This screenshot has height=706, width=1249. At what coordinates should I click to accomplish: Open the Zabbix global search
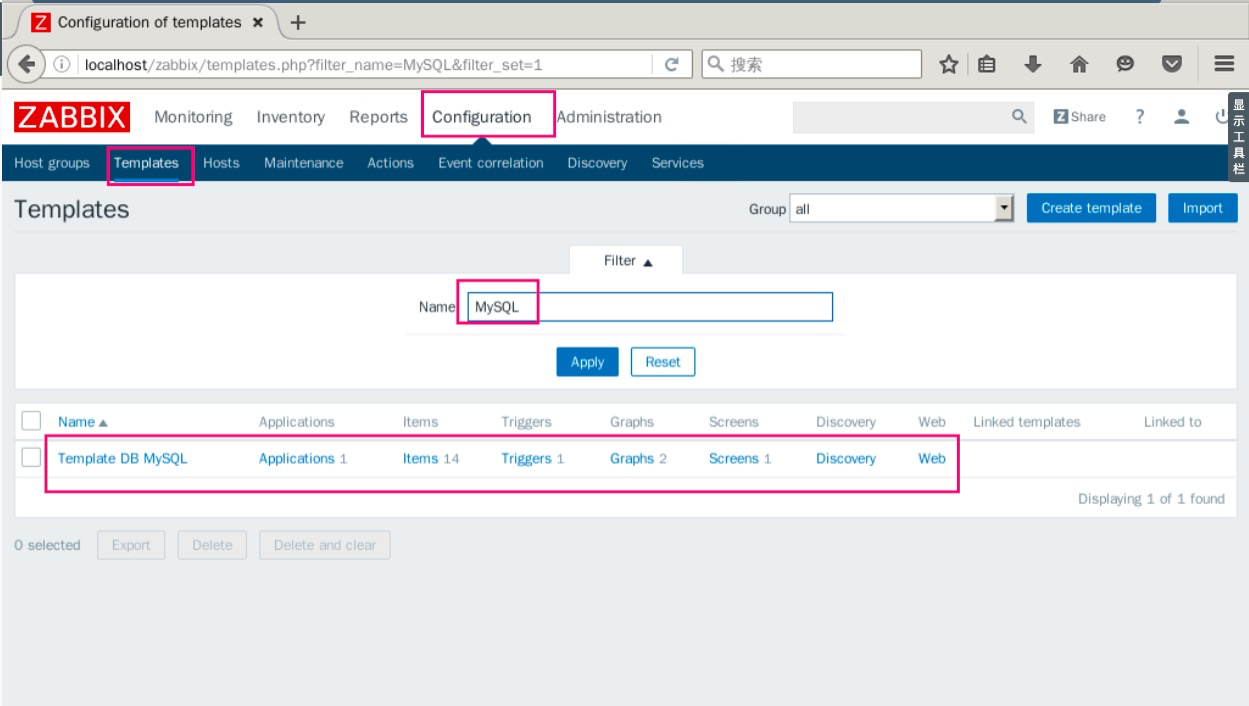[x=1019, y=116]
